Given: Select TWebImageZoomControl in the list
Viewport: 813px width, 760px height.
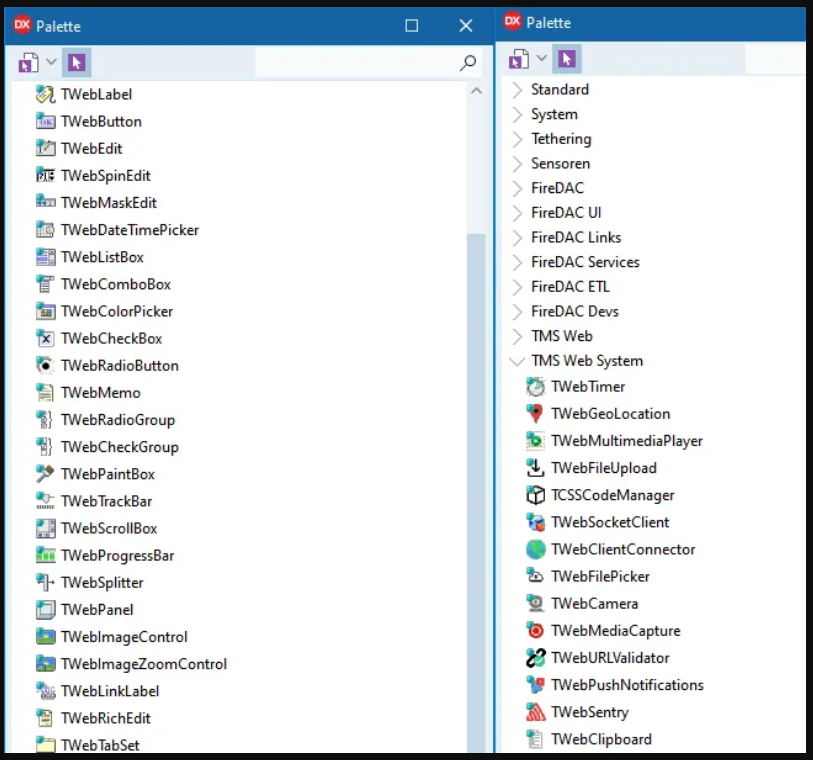Looking at the screenshot, I should click(x=144, y=664).
